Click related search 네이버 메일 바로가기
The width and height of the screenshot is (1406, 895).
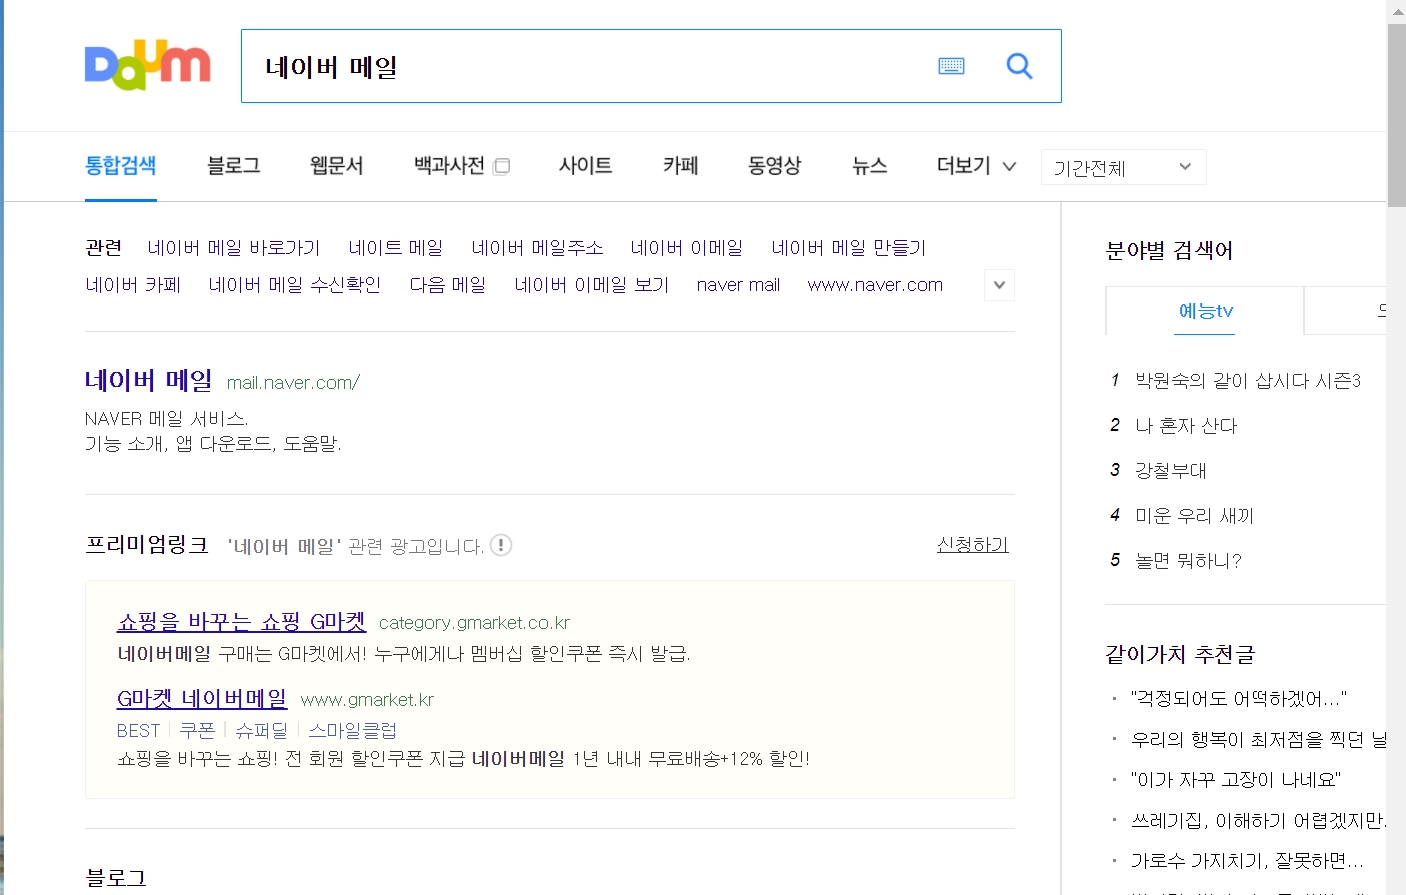click(x=234, y=248)
